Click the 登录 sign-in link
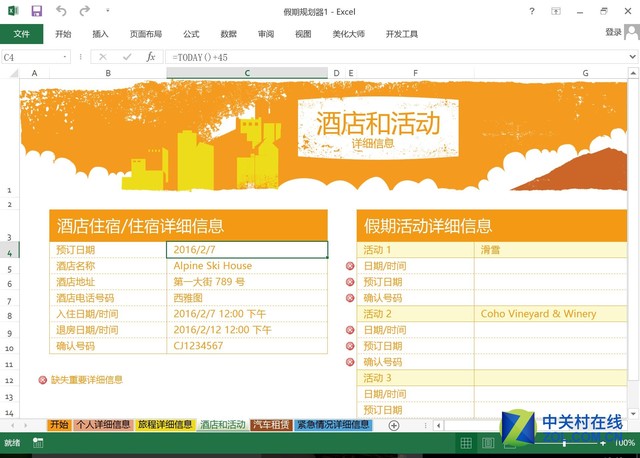The width and height of the screenshot is (640, 458). (x=613, y=33)
